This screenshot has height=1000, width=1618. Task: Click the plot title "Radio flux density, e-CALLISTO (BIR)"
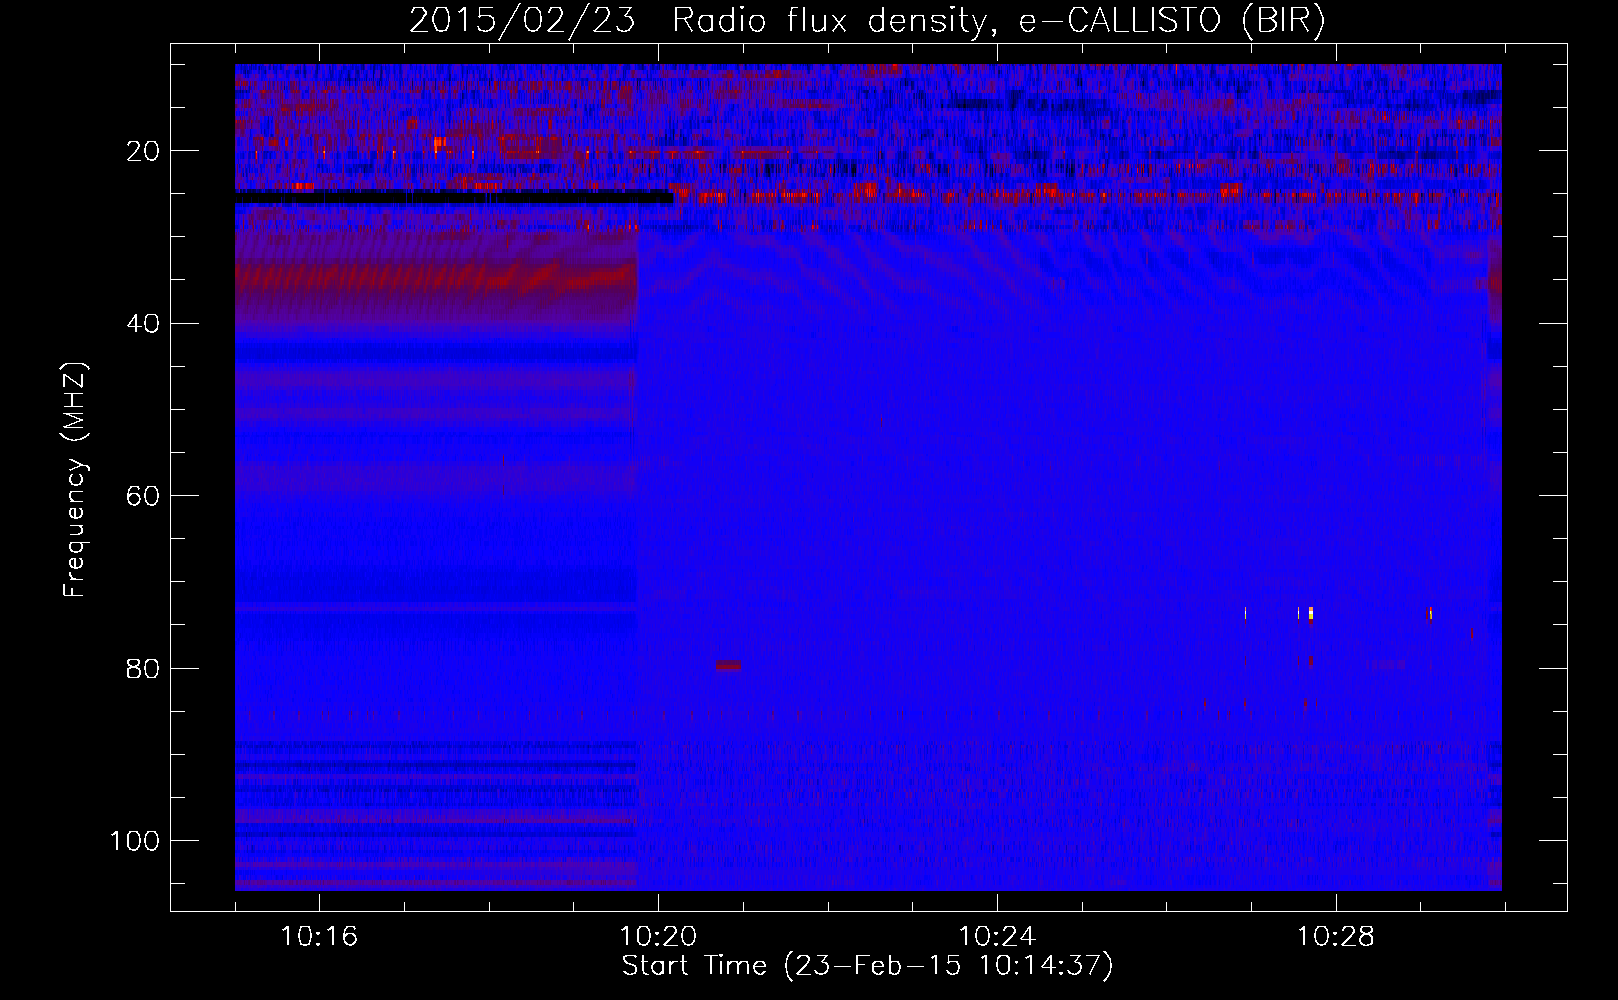[998, 21]
